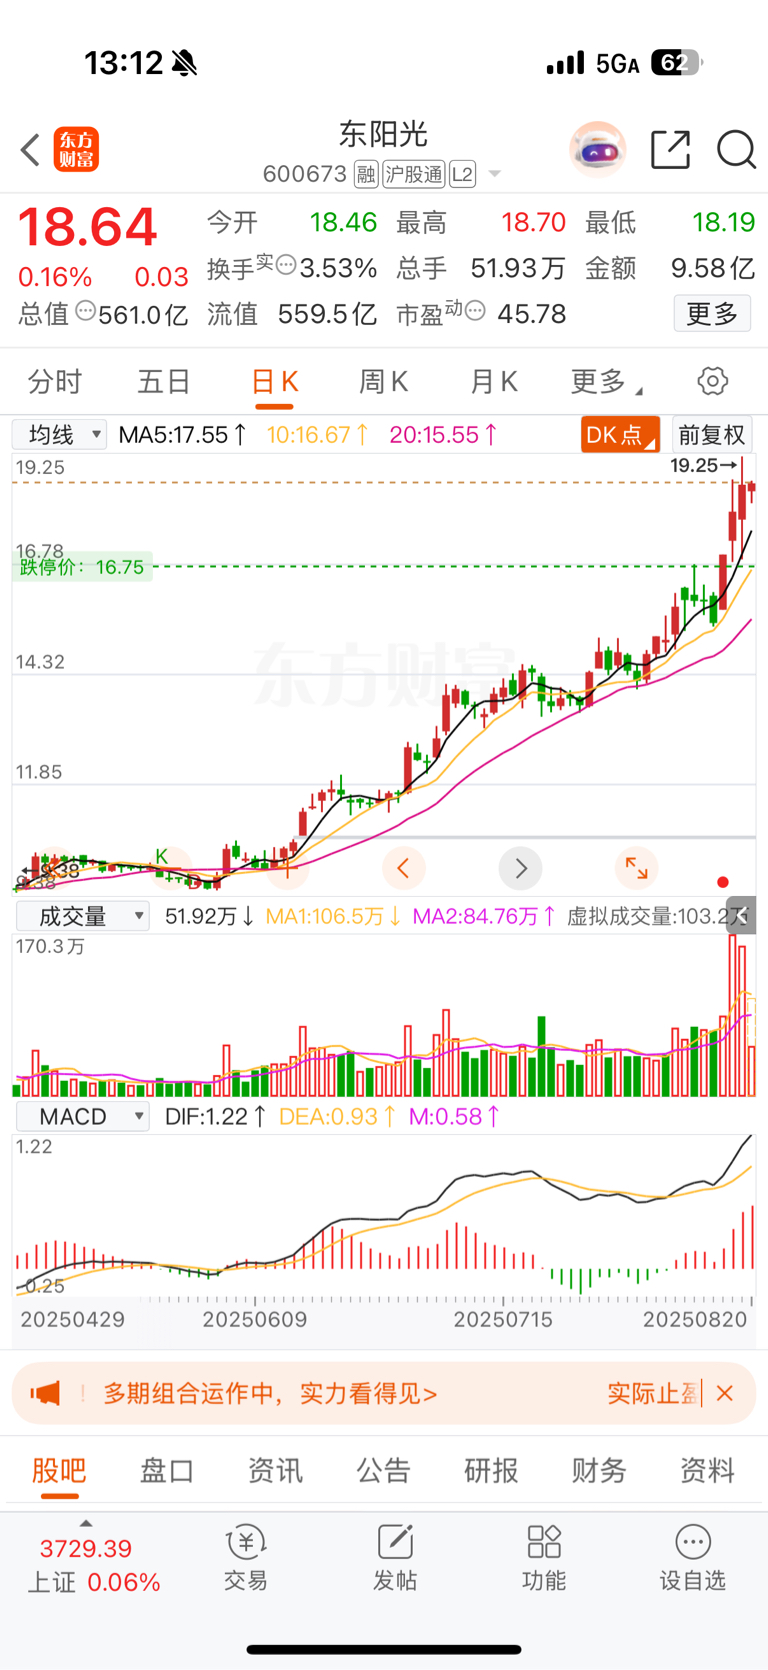Viewport: 768px width, 1670px height.
Task: Tap the red dot marker on chart
Action: pyautogui.click(x=723, y=882)
